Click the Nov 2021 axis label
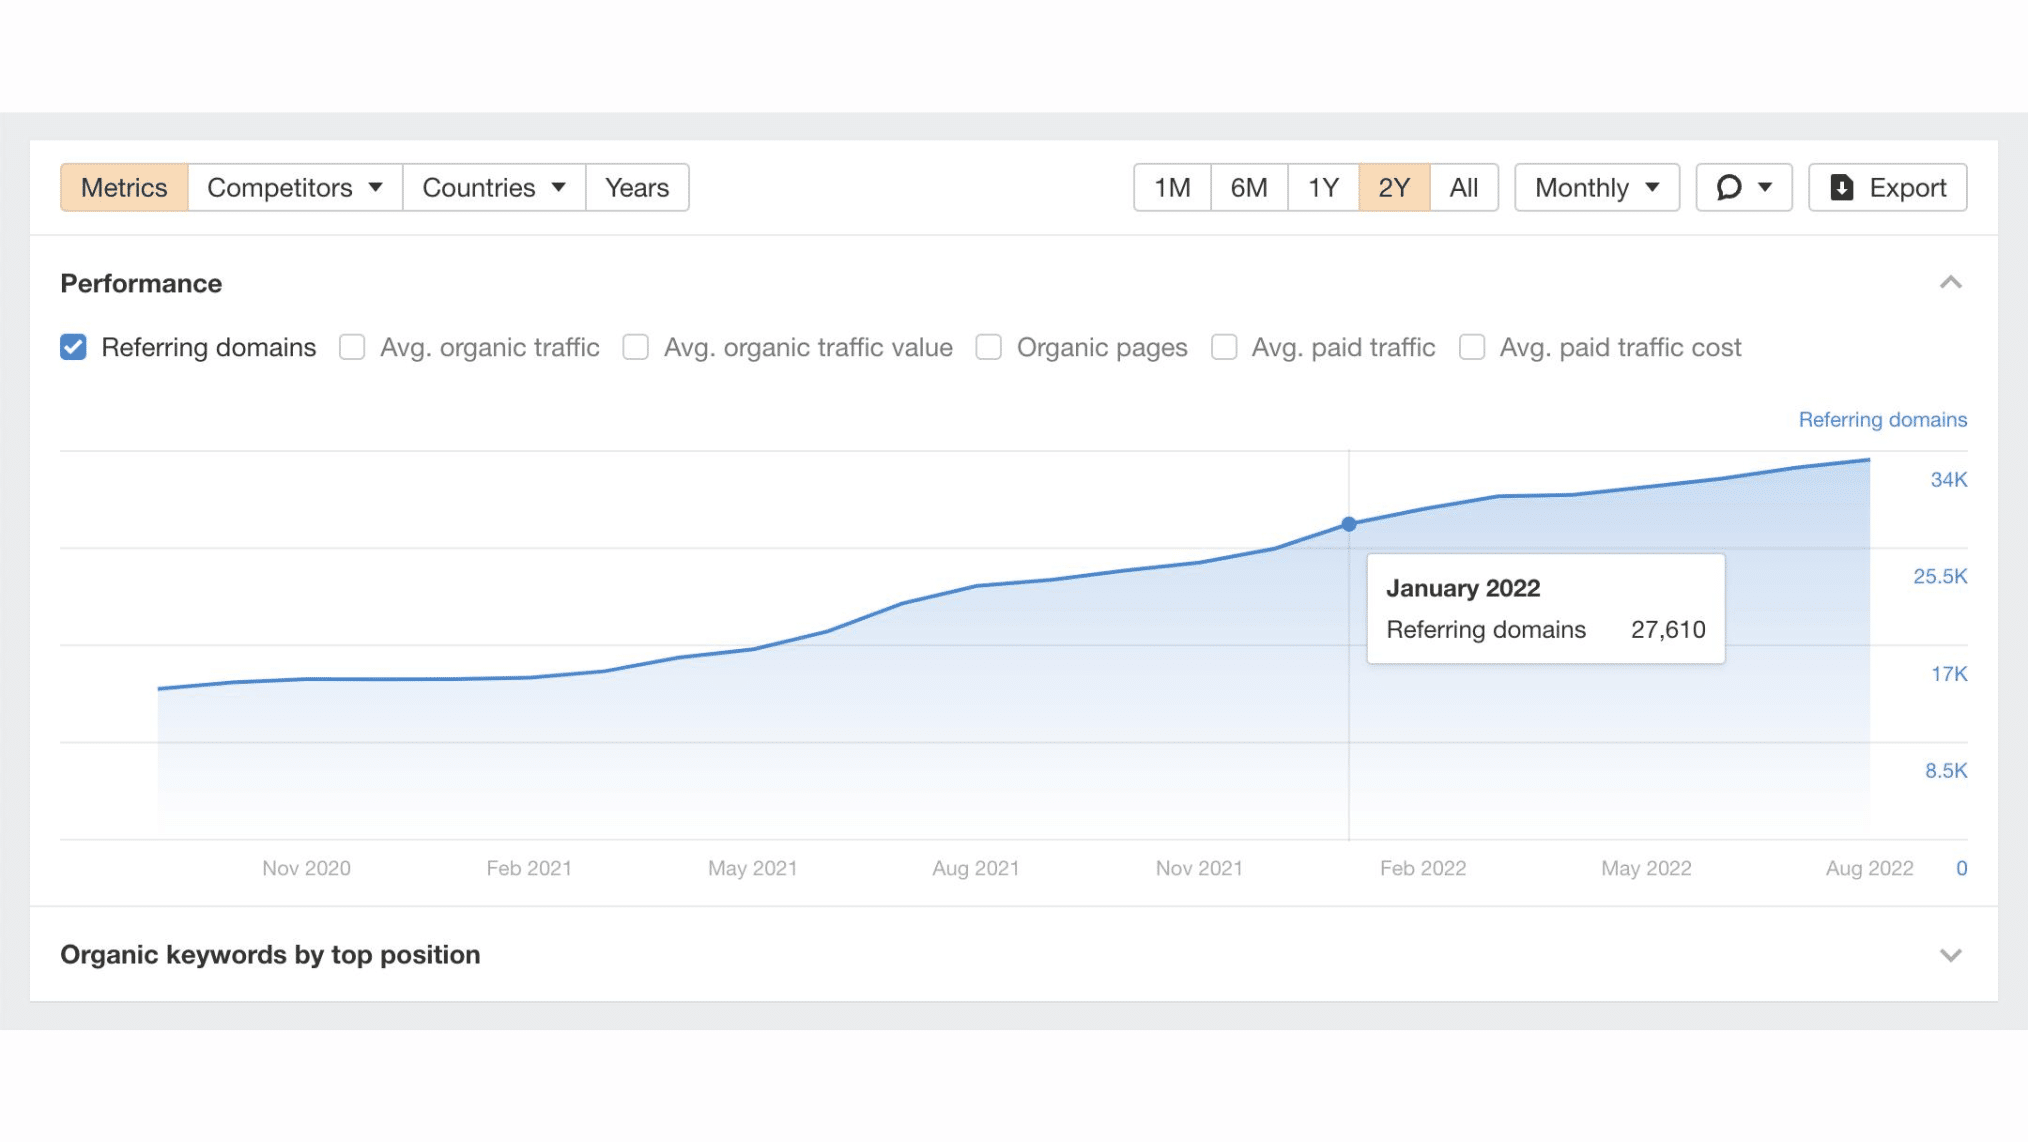Viewport: 2028px width, 1142px height. point(1199,868)
